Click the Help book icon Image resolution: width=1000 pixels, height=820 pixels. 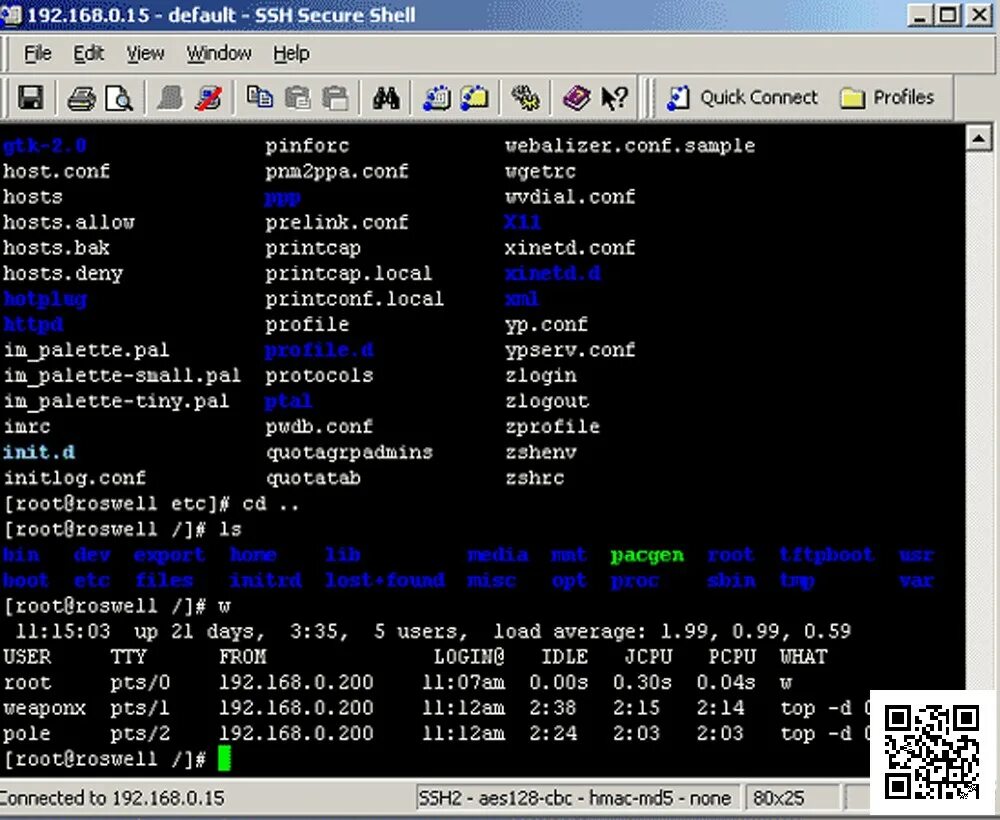click(576, 98)
